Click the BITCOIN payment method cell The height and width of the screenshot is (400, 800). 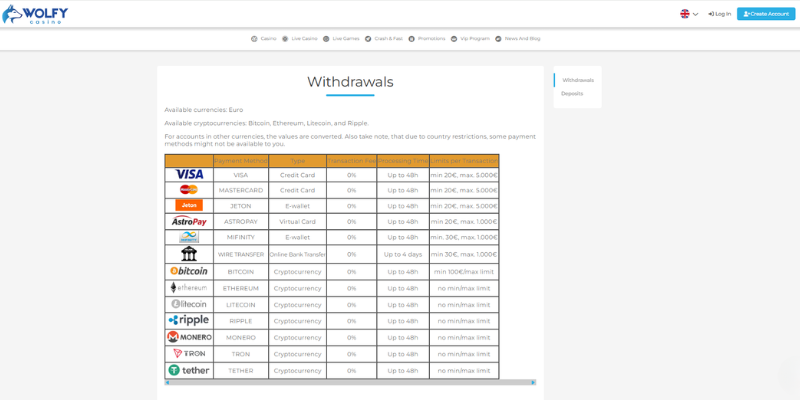(241, 272)
